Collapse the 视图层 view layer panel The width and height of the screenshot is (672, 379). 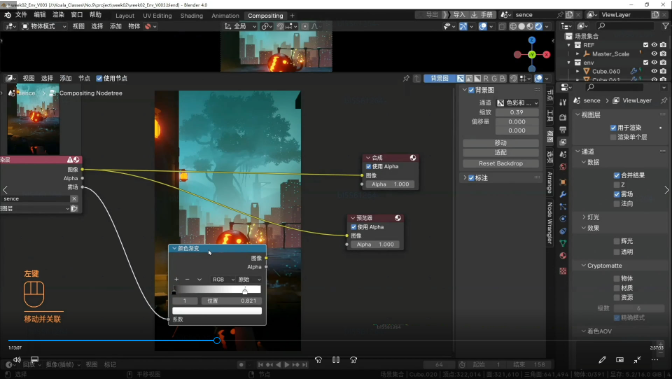[578, 115]
